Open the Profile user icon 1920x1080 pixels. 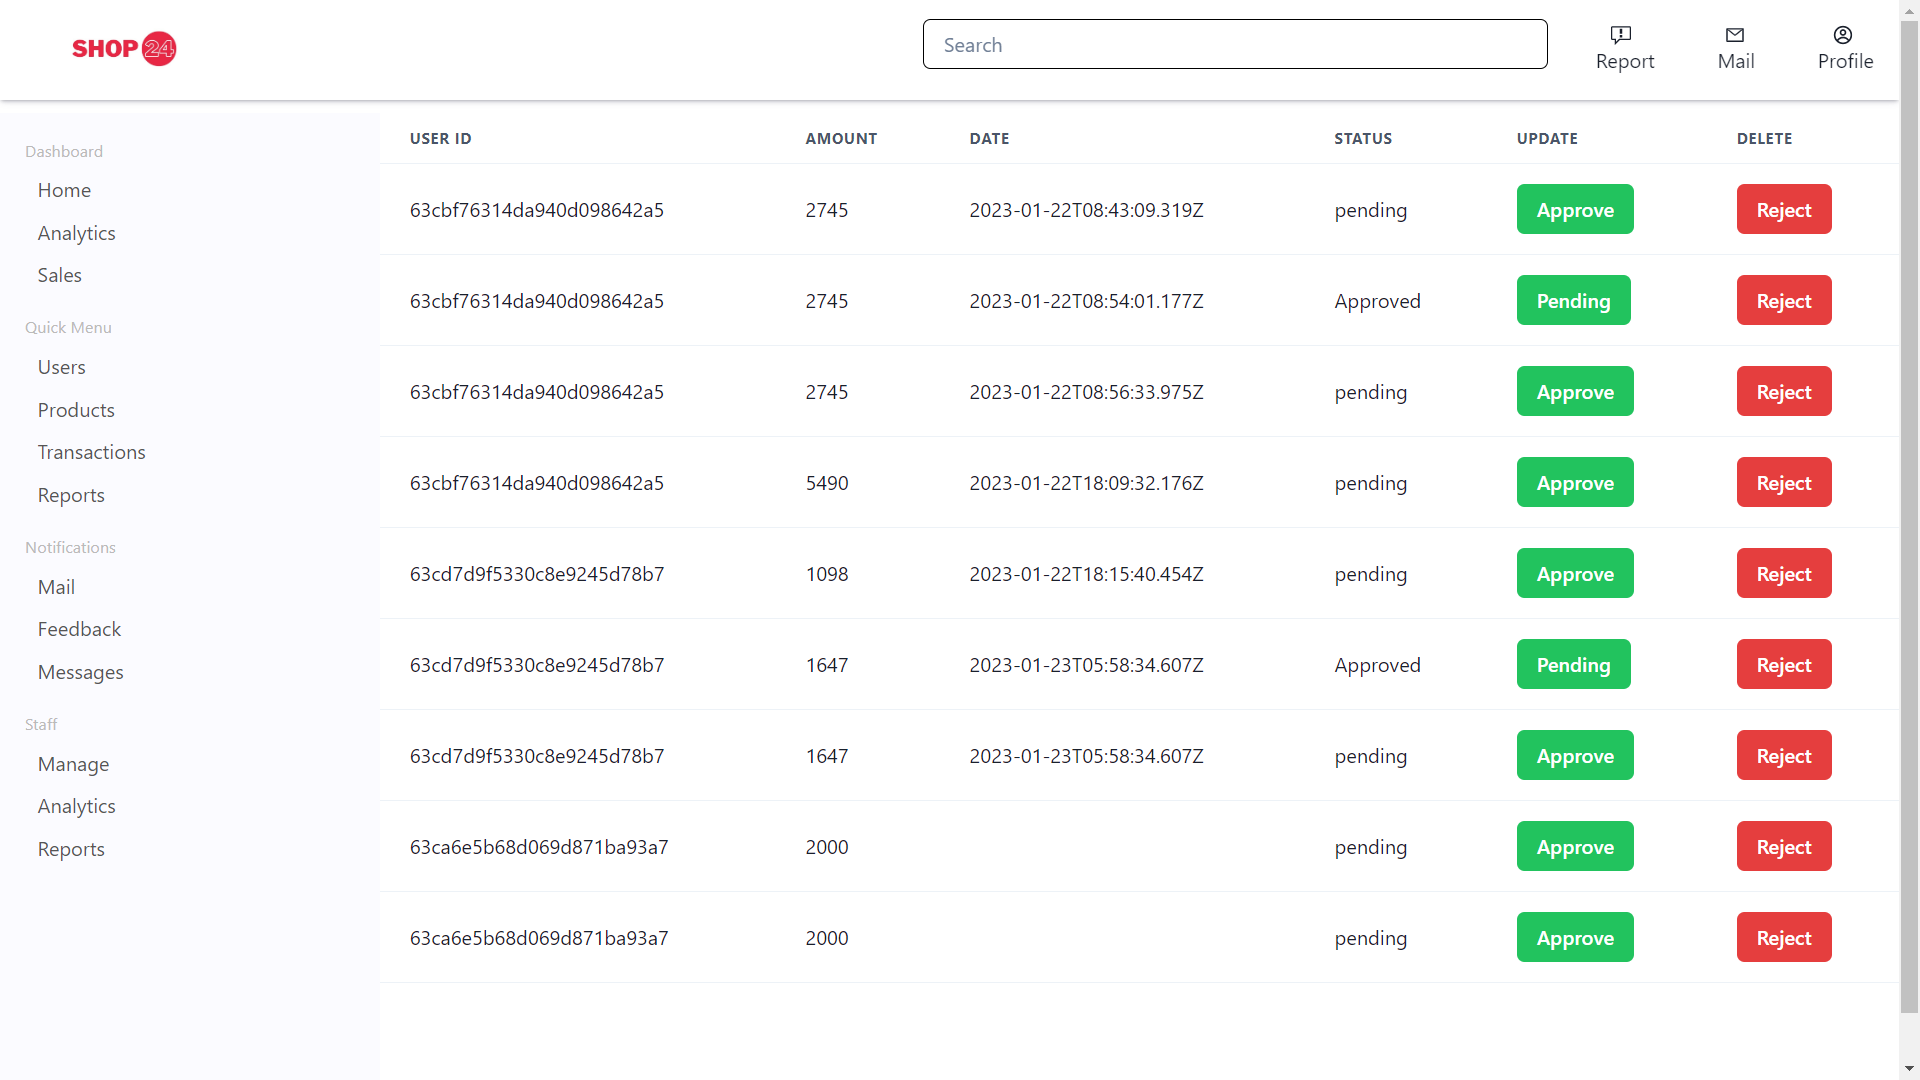pyautogui.click(x=1843, y=35)
